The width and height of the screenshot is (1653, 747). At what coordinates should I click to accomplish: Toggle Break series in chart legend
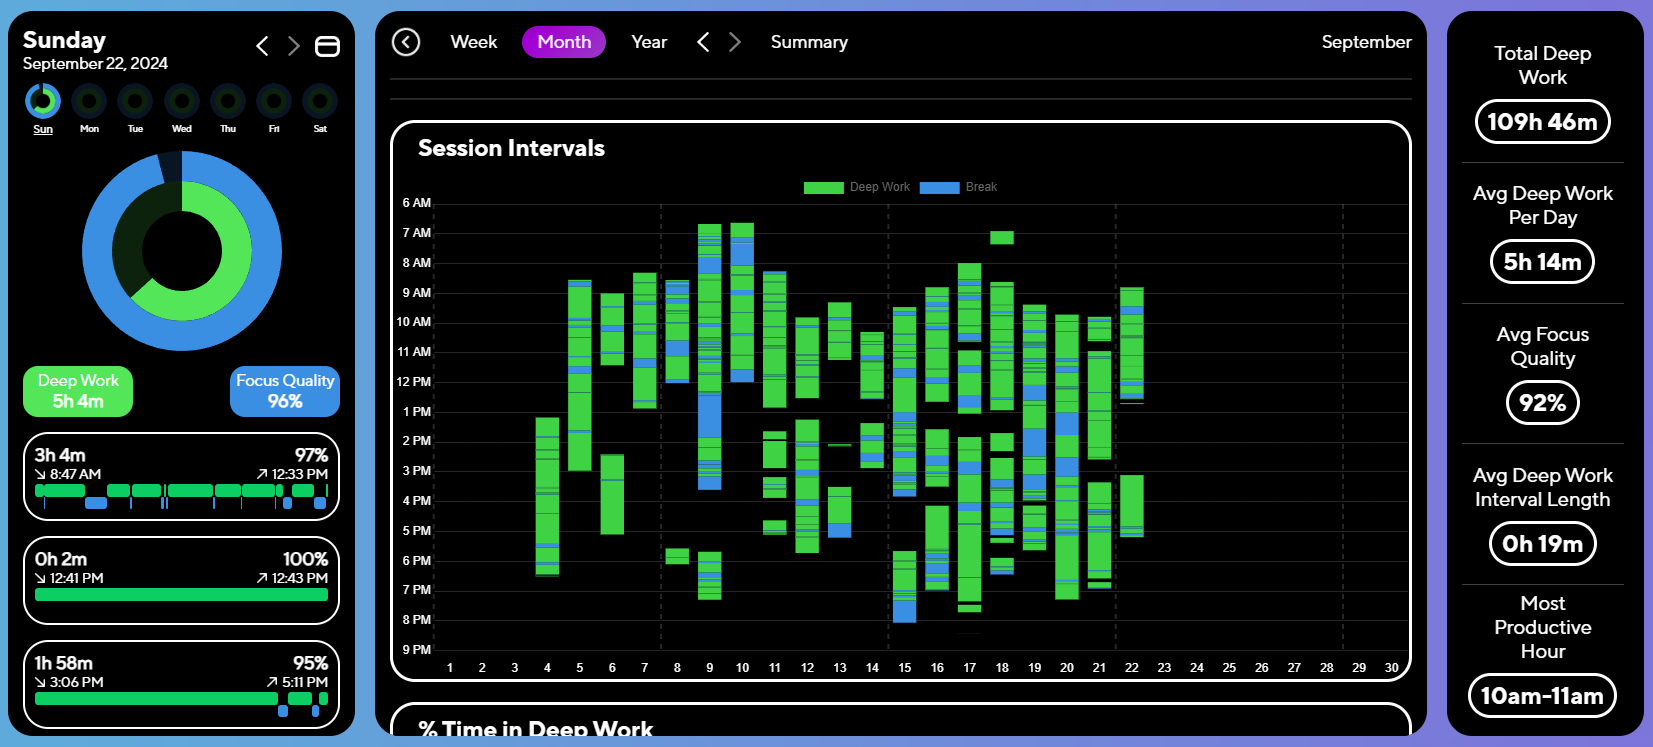tap(958, 187)
